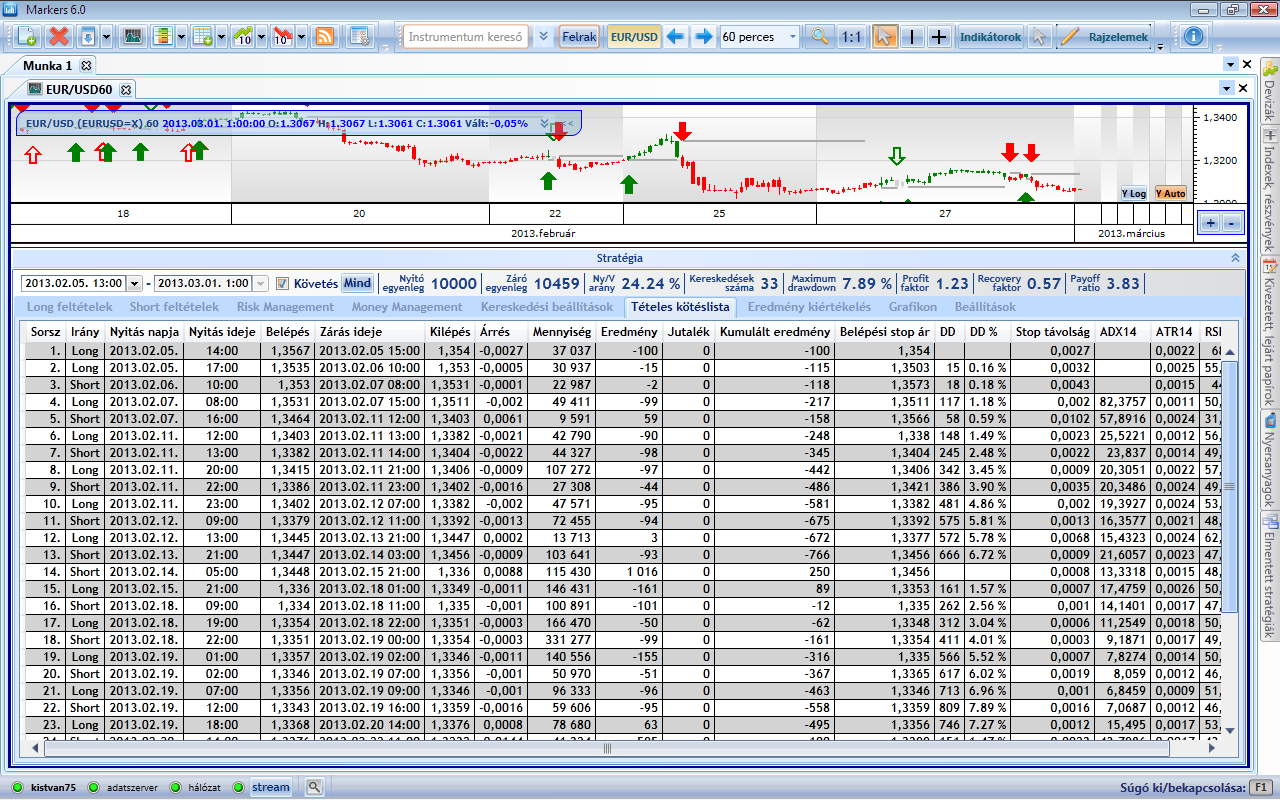Select the arrow pointer tool
Image resolution: width=1280 pixels, height=800 pixels.
pyautogui.click(x=884, y=37)
